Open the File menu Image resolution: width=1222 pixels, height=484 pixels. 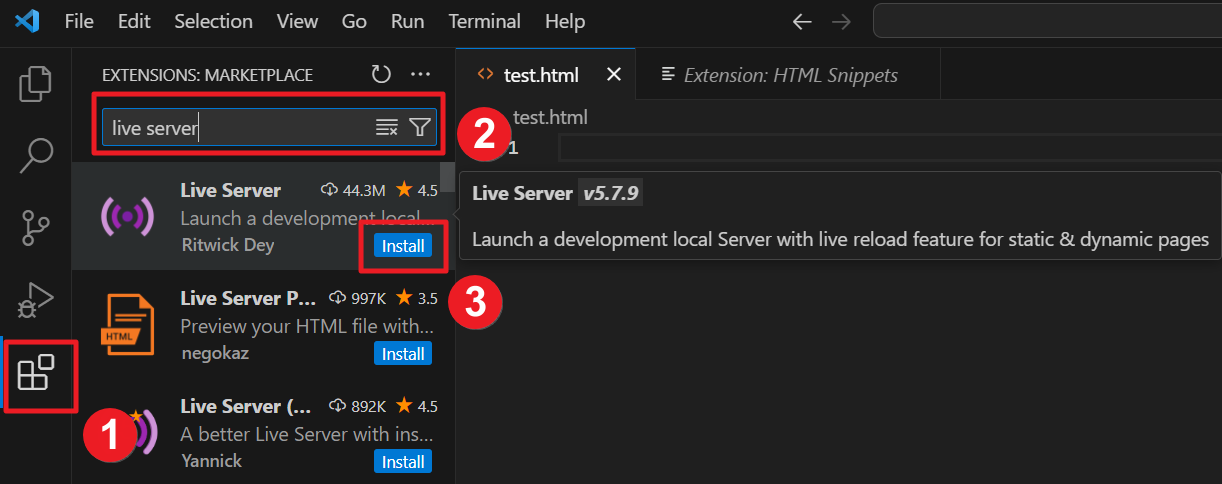[79, 21]
